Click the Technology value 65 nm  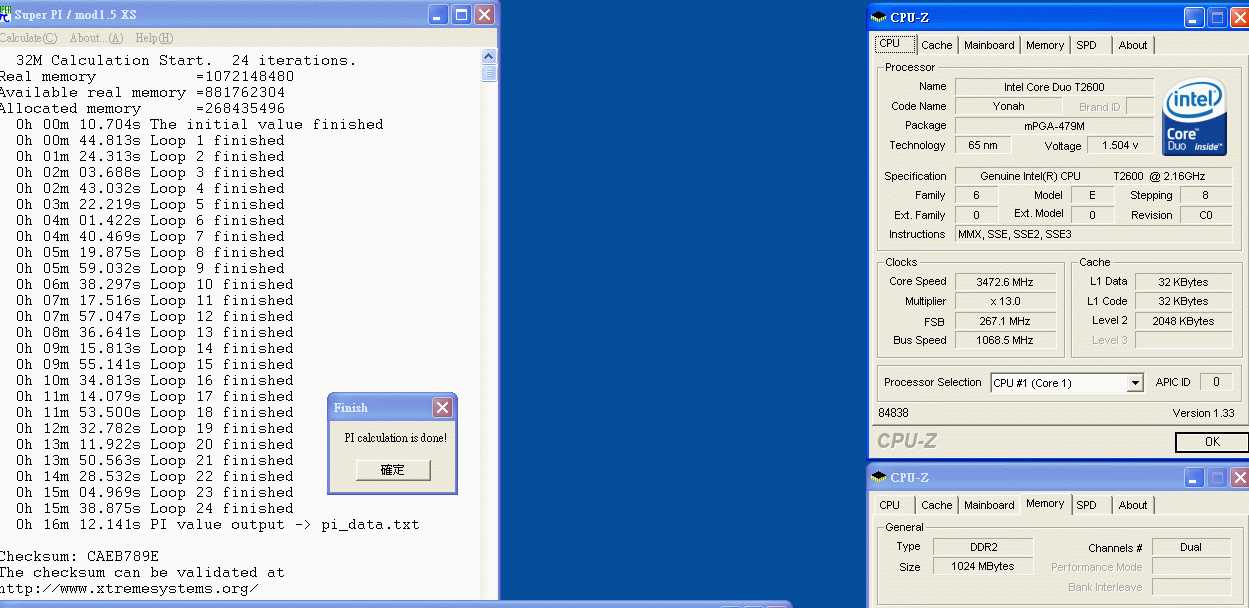[x=983, y=146]
